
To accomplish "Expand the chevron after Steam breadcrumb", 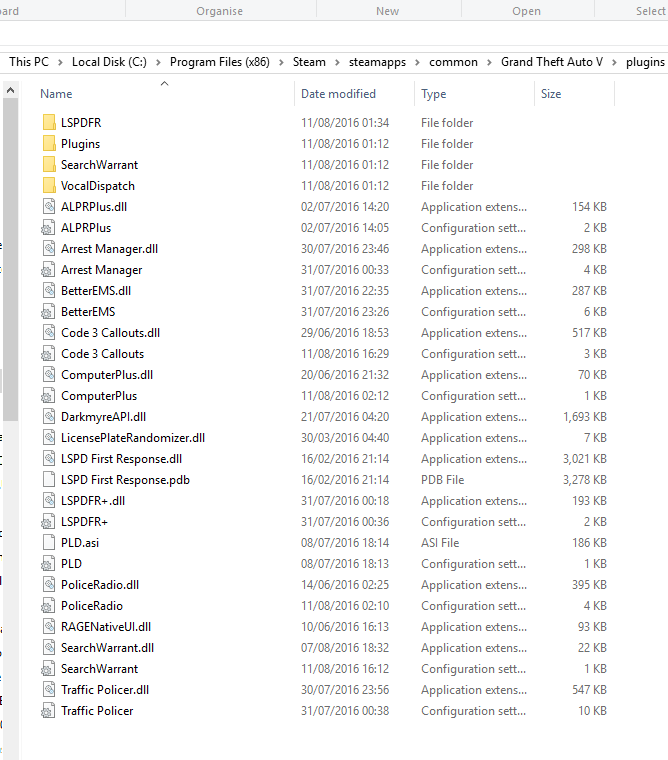I will [337, 63].
